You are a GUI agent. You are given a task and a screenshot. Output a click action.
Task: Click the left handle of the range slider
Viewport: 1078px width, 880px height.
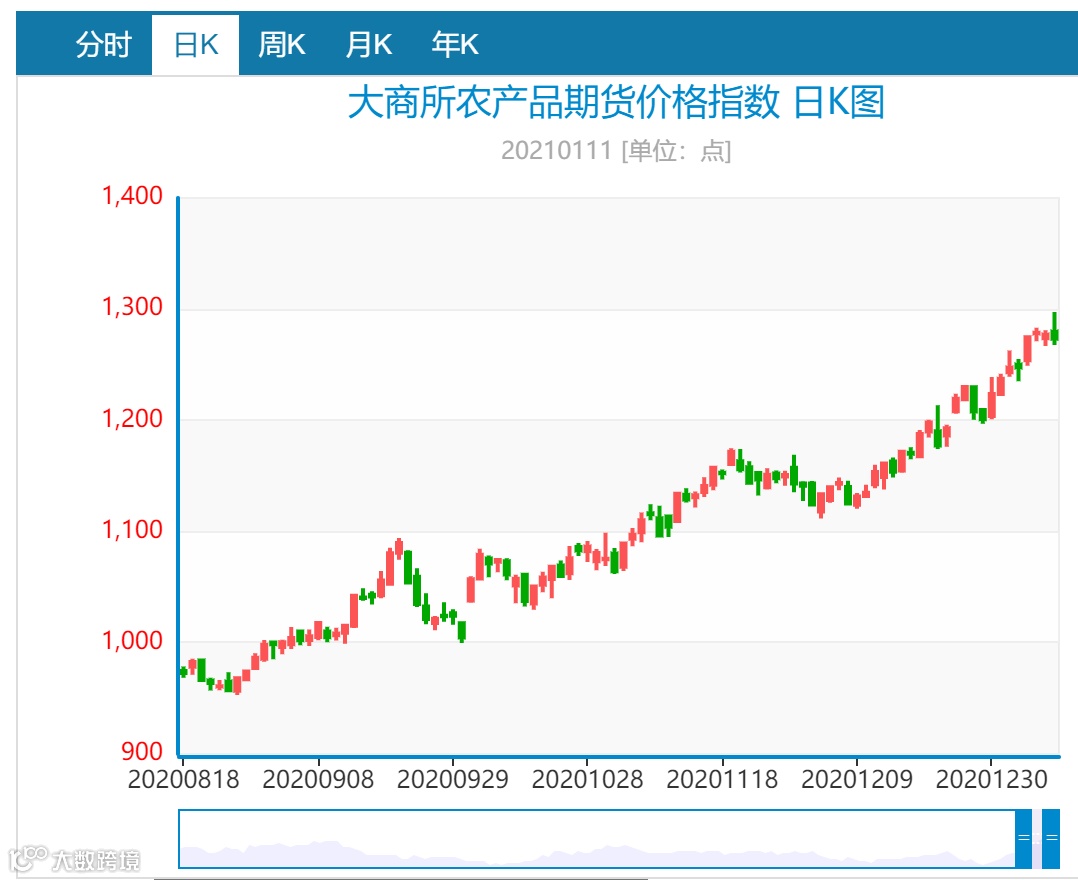click(1024, 839)
